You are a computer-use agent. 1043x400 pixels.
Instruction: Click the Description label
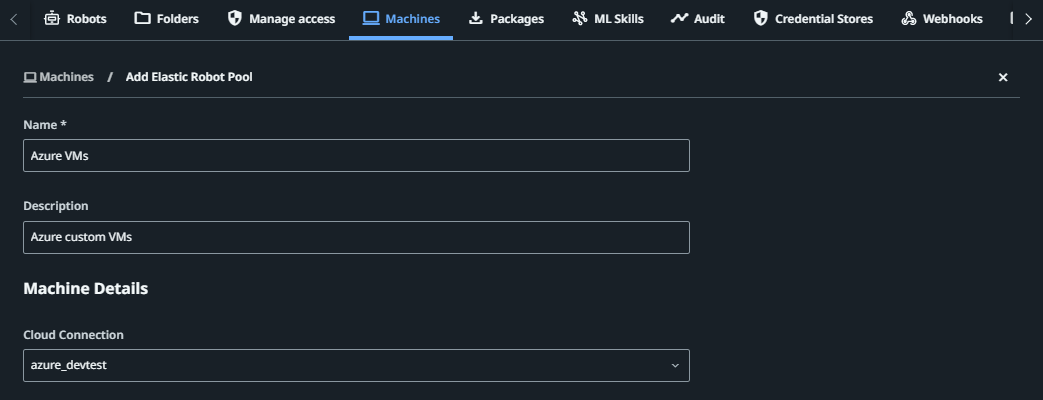pyautogui.click(x=56, y=206)
